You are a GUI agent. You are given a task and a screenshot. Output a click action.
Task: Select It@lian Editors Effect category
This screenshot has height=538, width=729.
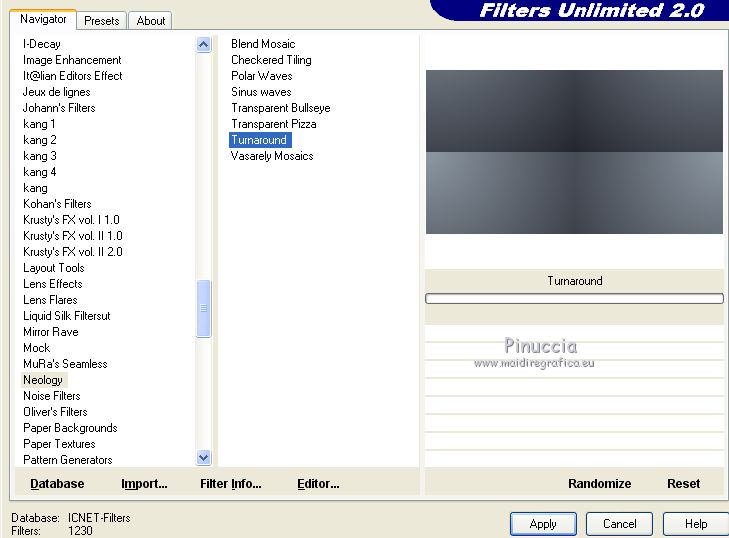click(73, 76)
